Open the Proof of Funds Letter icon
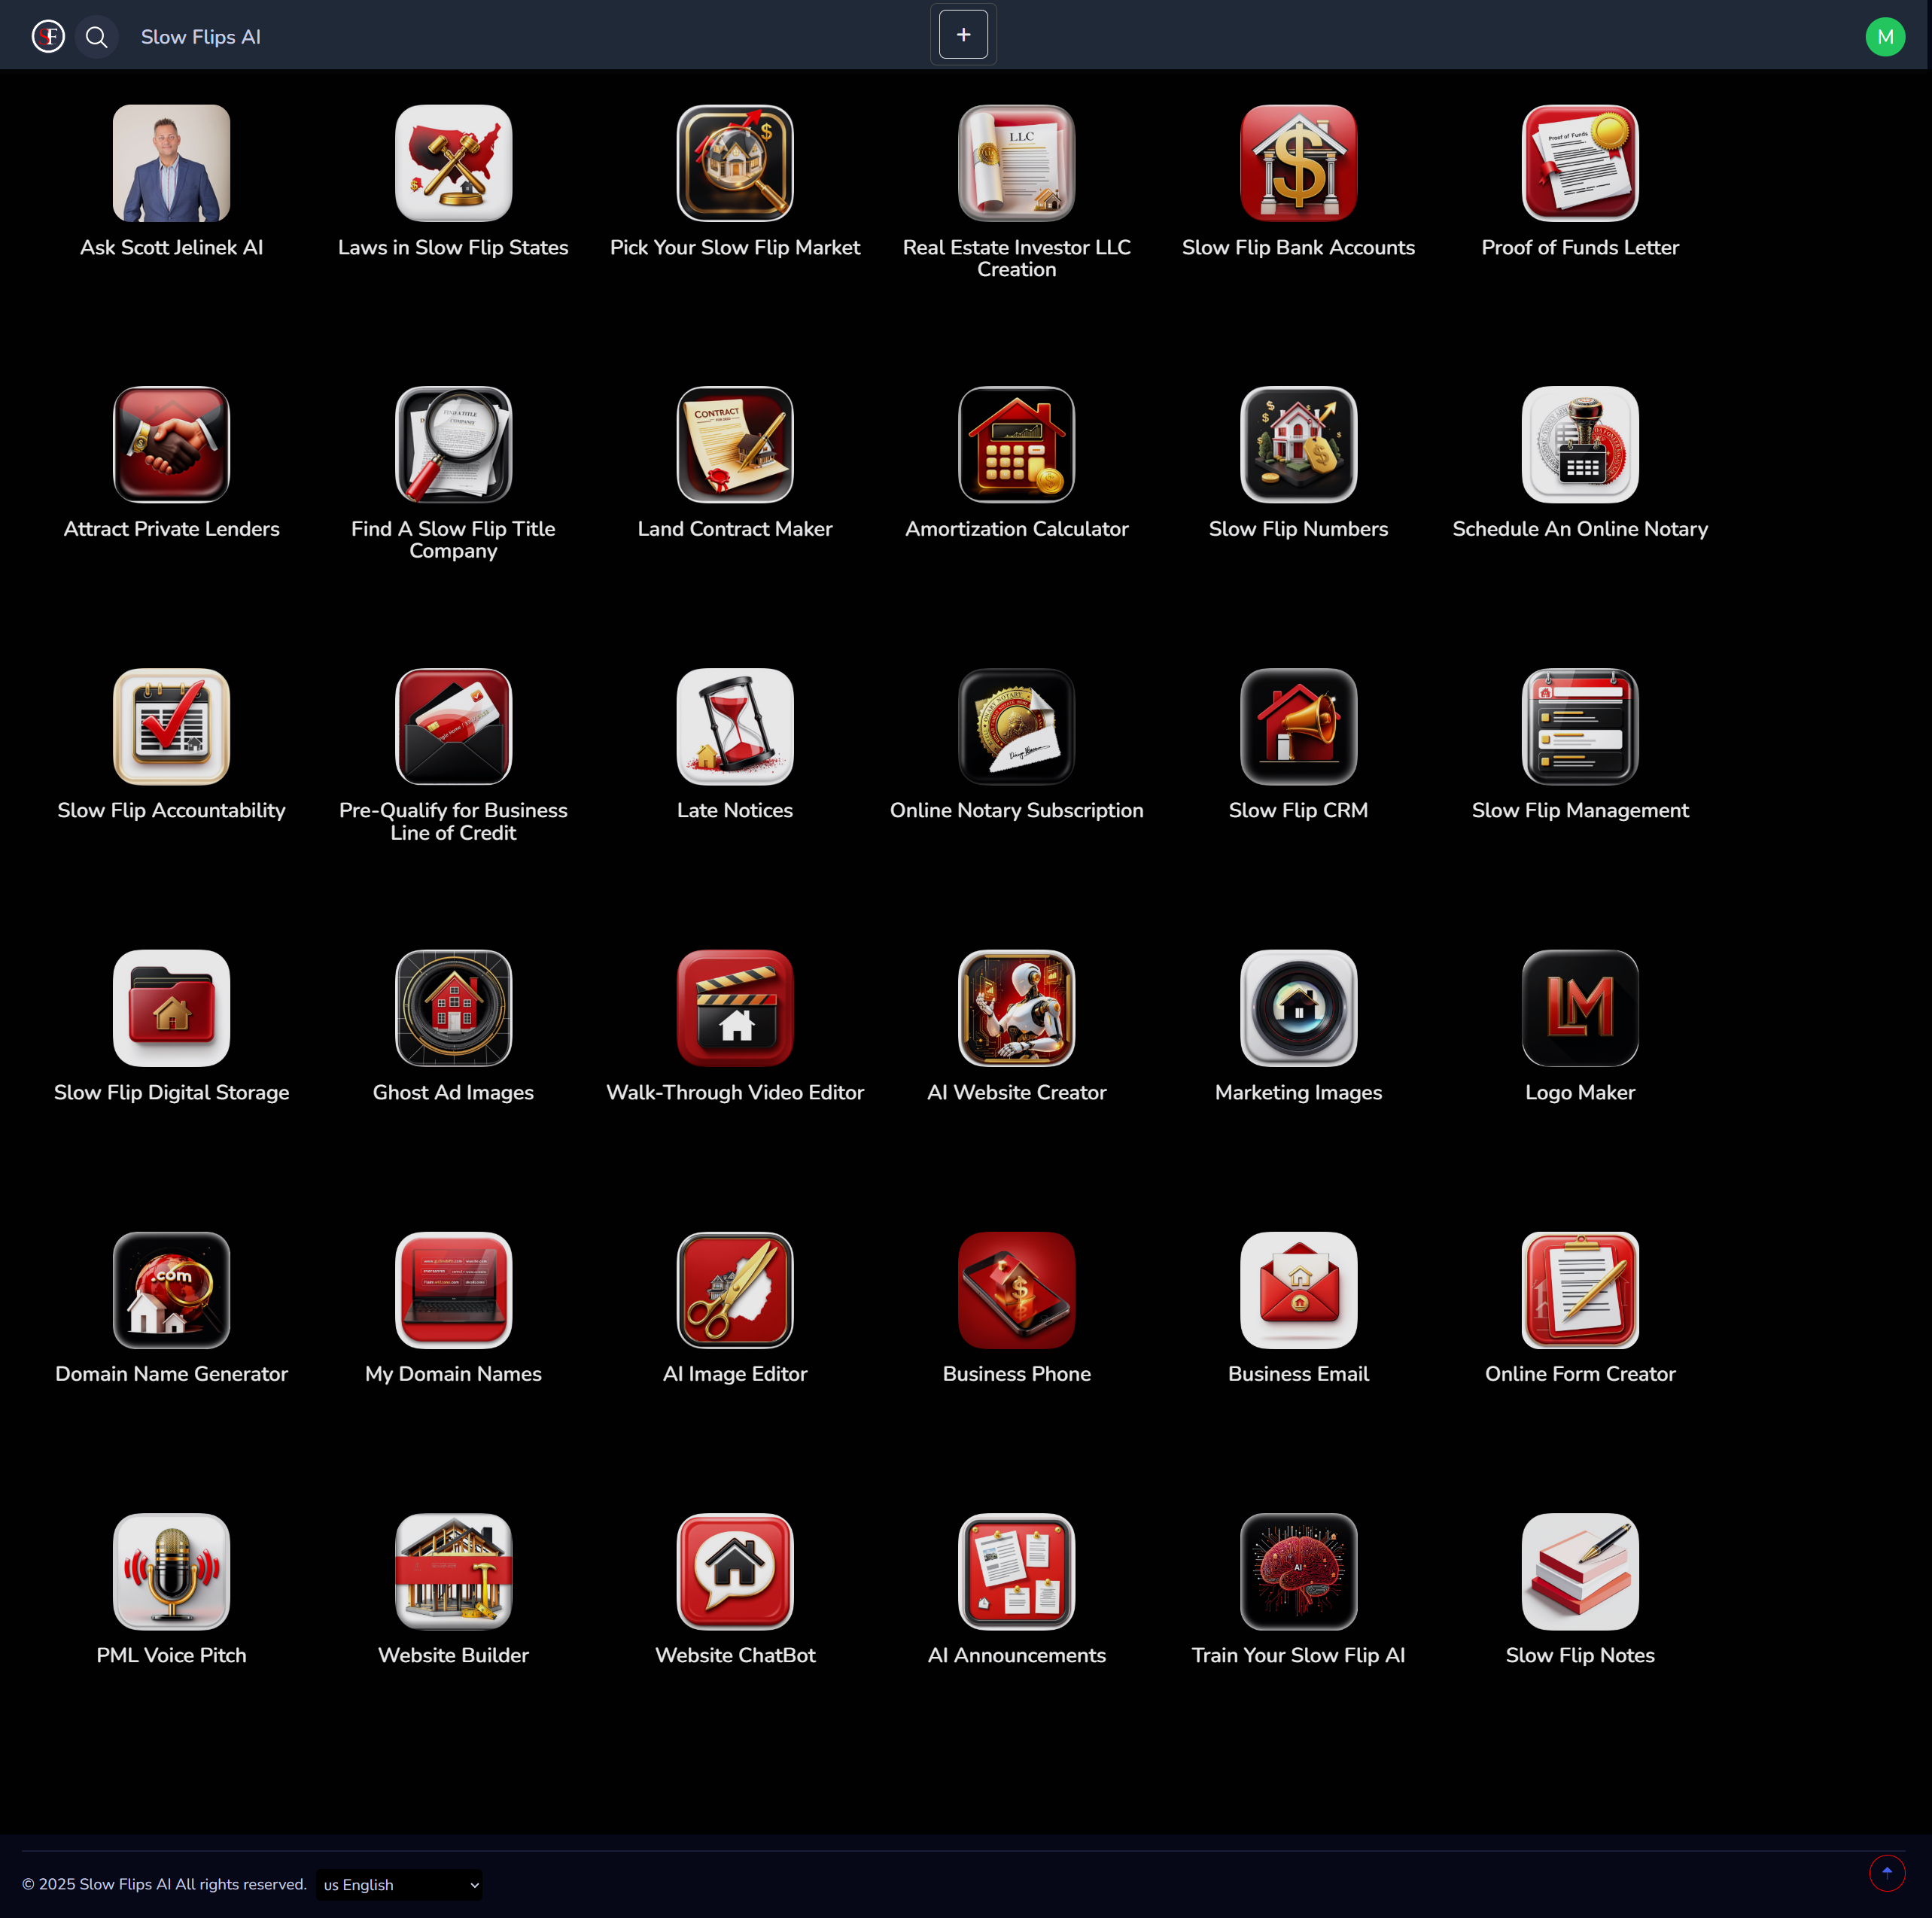1932x1918 pixels. coord(1579,163)
